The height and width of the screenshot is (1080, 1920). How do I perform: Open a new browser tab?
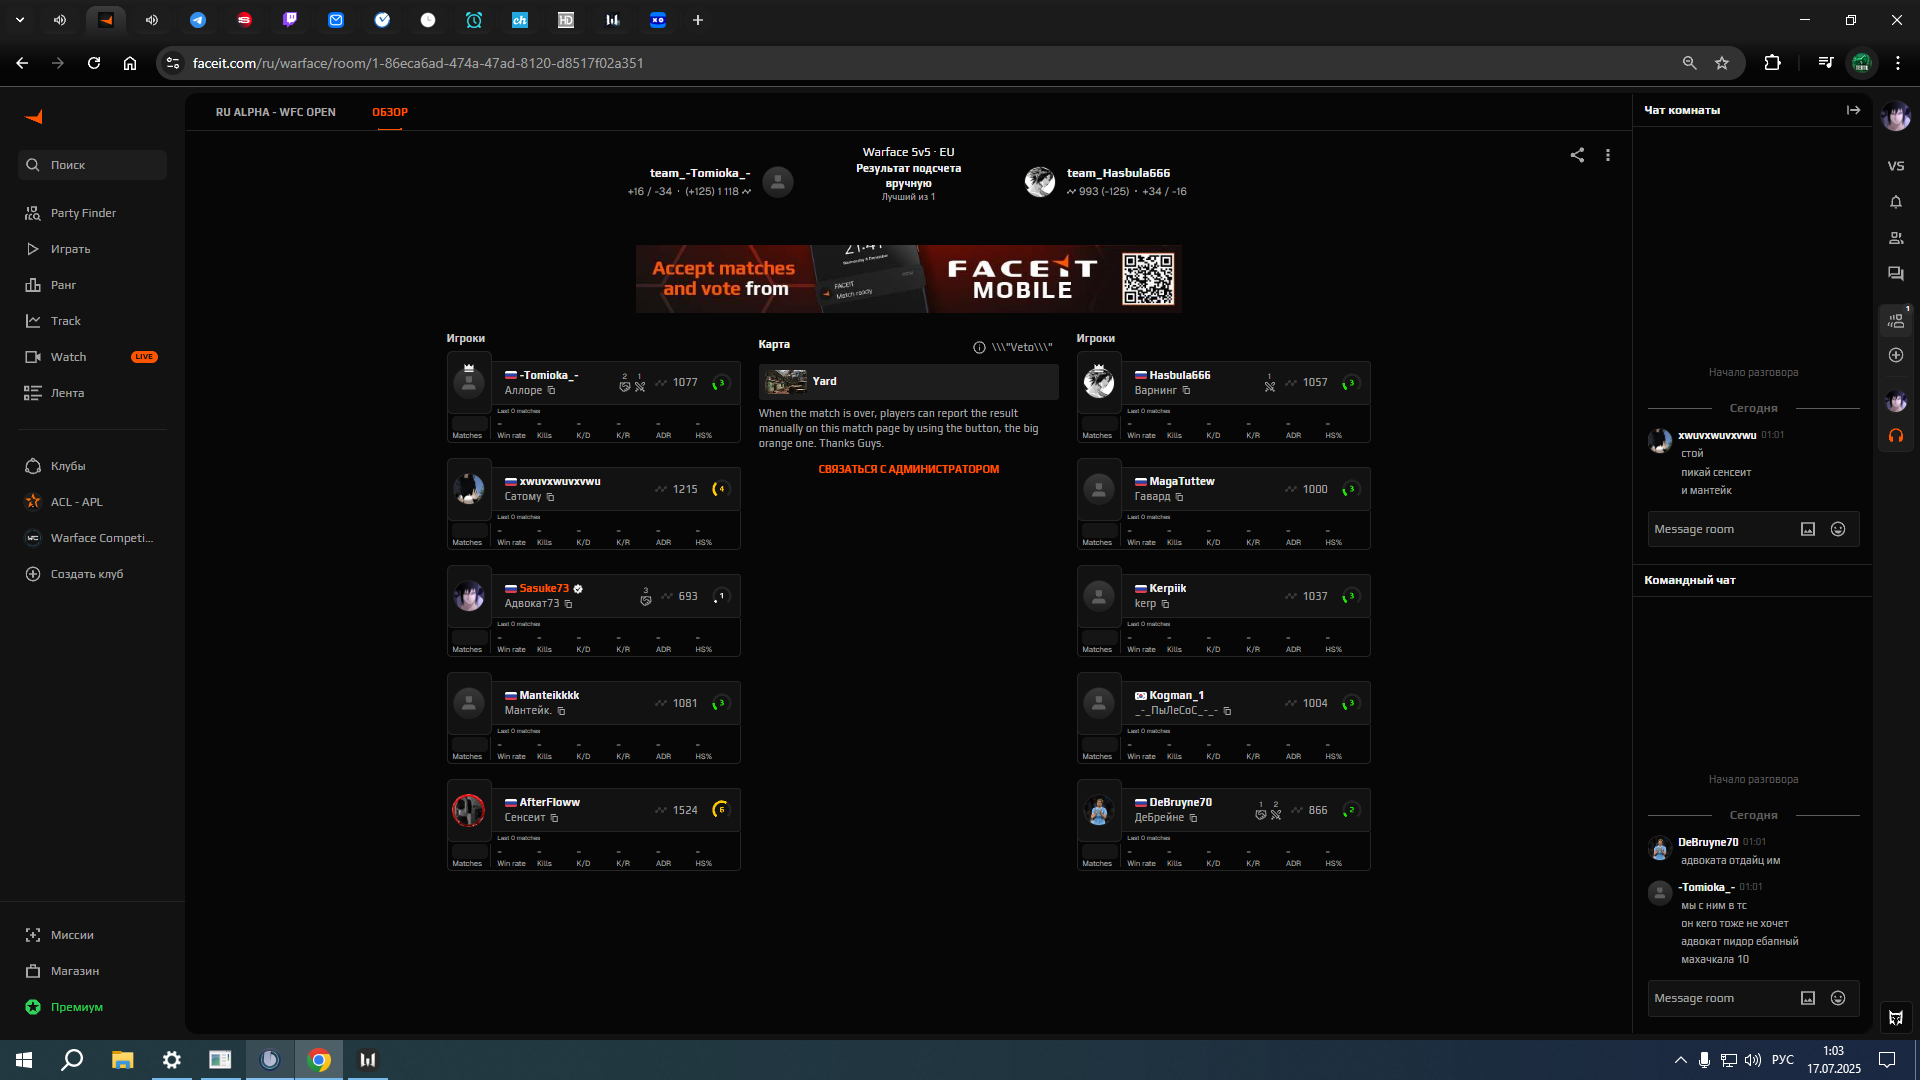(698, 20)
